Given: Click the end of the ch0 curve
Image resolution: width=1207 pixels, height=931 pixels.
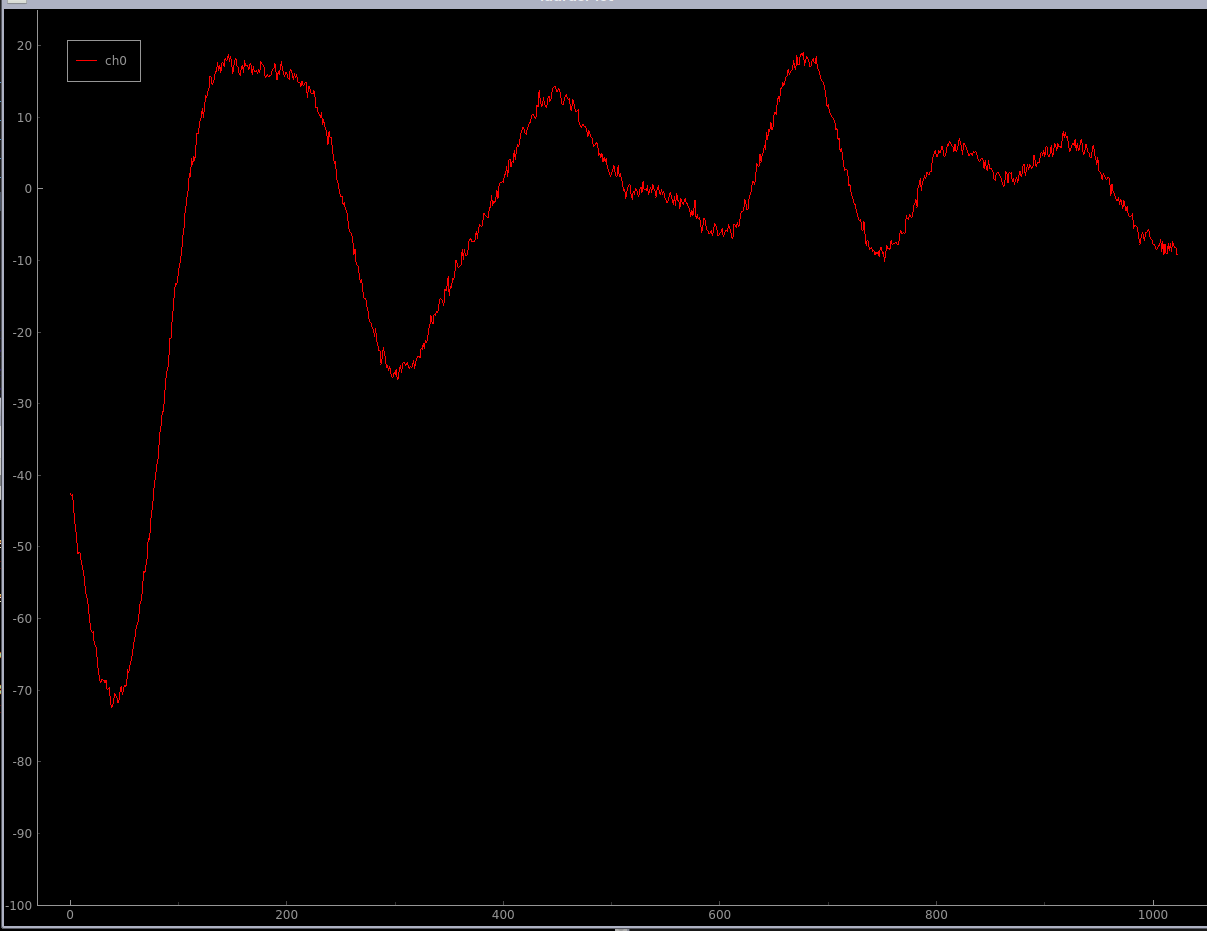Looking at the screenshot, I should point(1177,252).
